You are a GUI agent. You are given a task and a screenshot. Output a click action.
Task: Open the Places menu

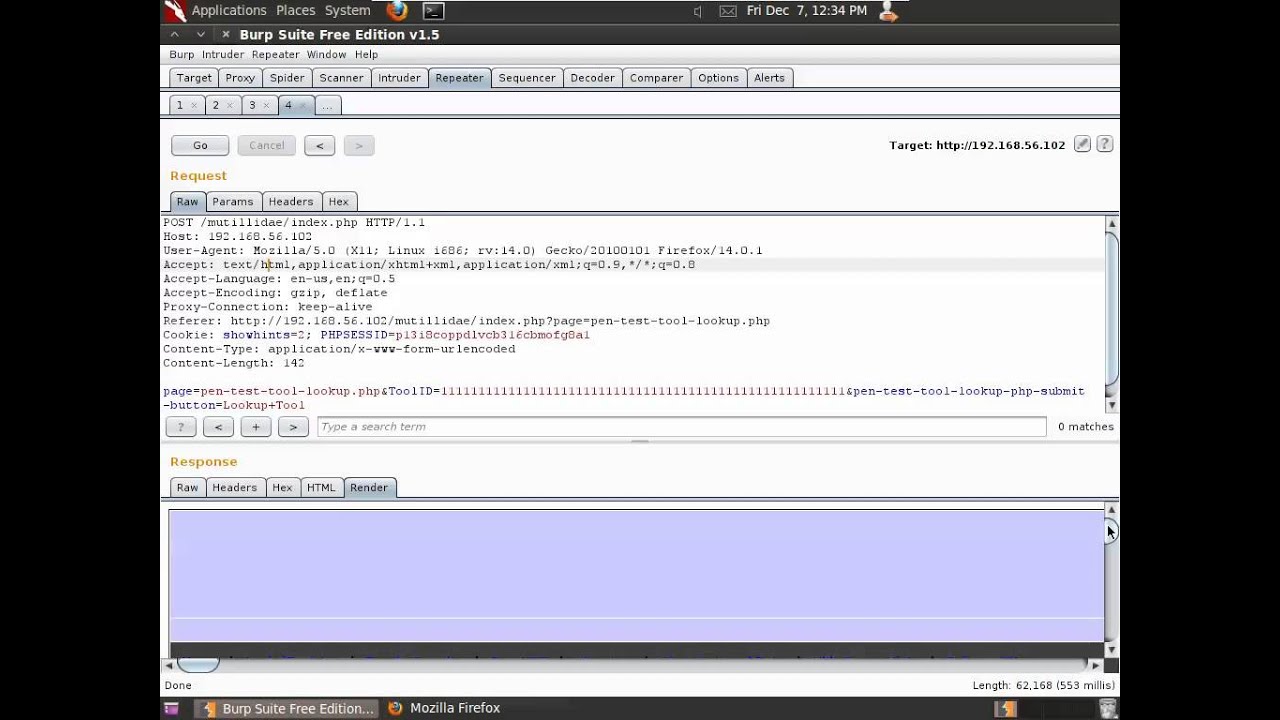[296, 10]
